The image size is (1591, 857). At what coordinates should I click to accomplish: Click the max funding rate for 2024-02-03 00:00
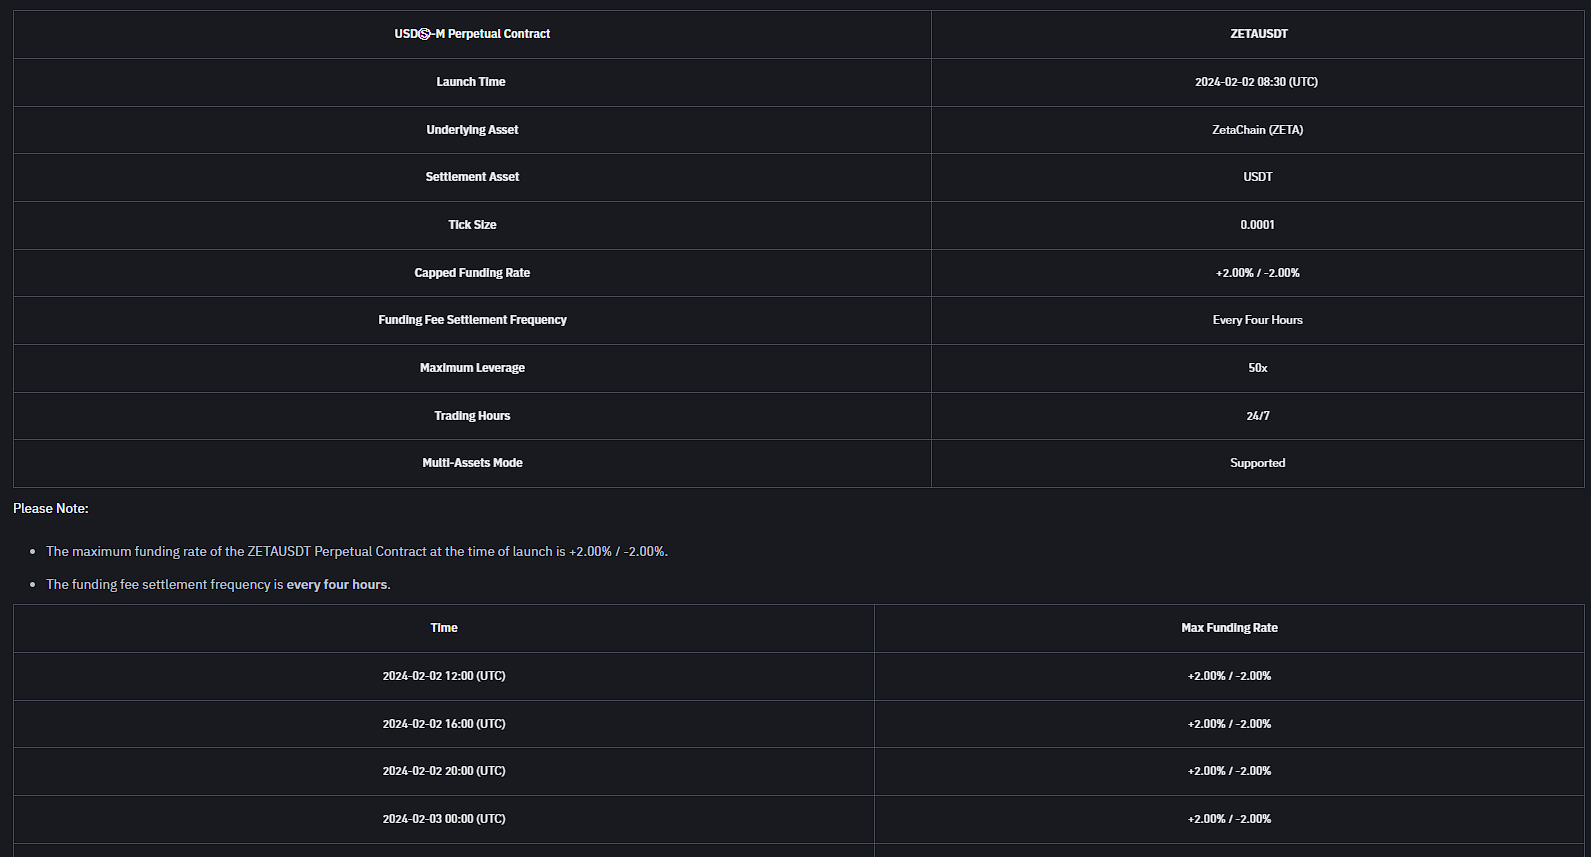(1229, 819)
